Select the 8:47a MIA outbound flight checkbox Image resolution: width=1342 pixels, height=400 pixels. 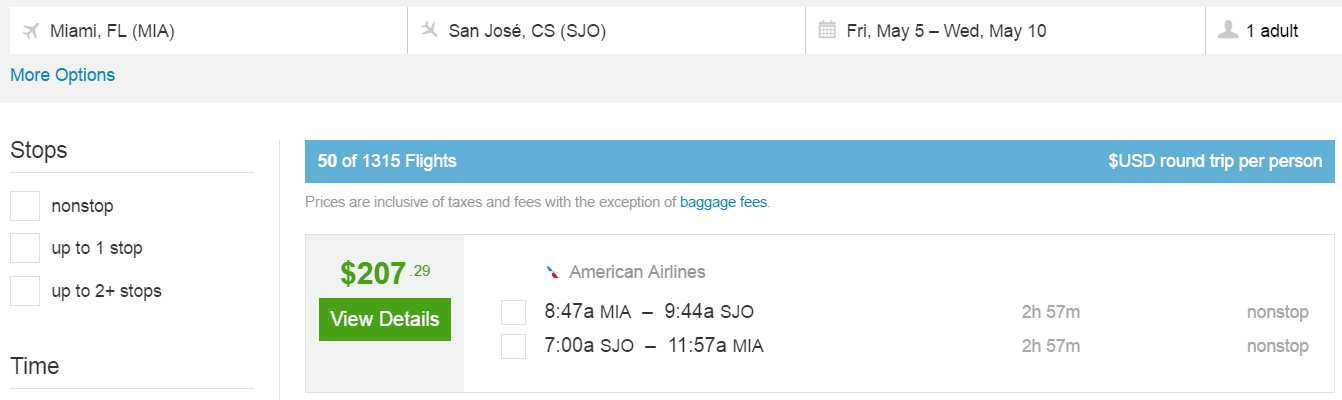(x=513, y=312)
